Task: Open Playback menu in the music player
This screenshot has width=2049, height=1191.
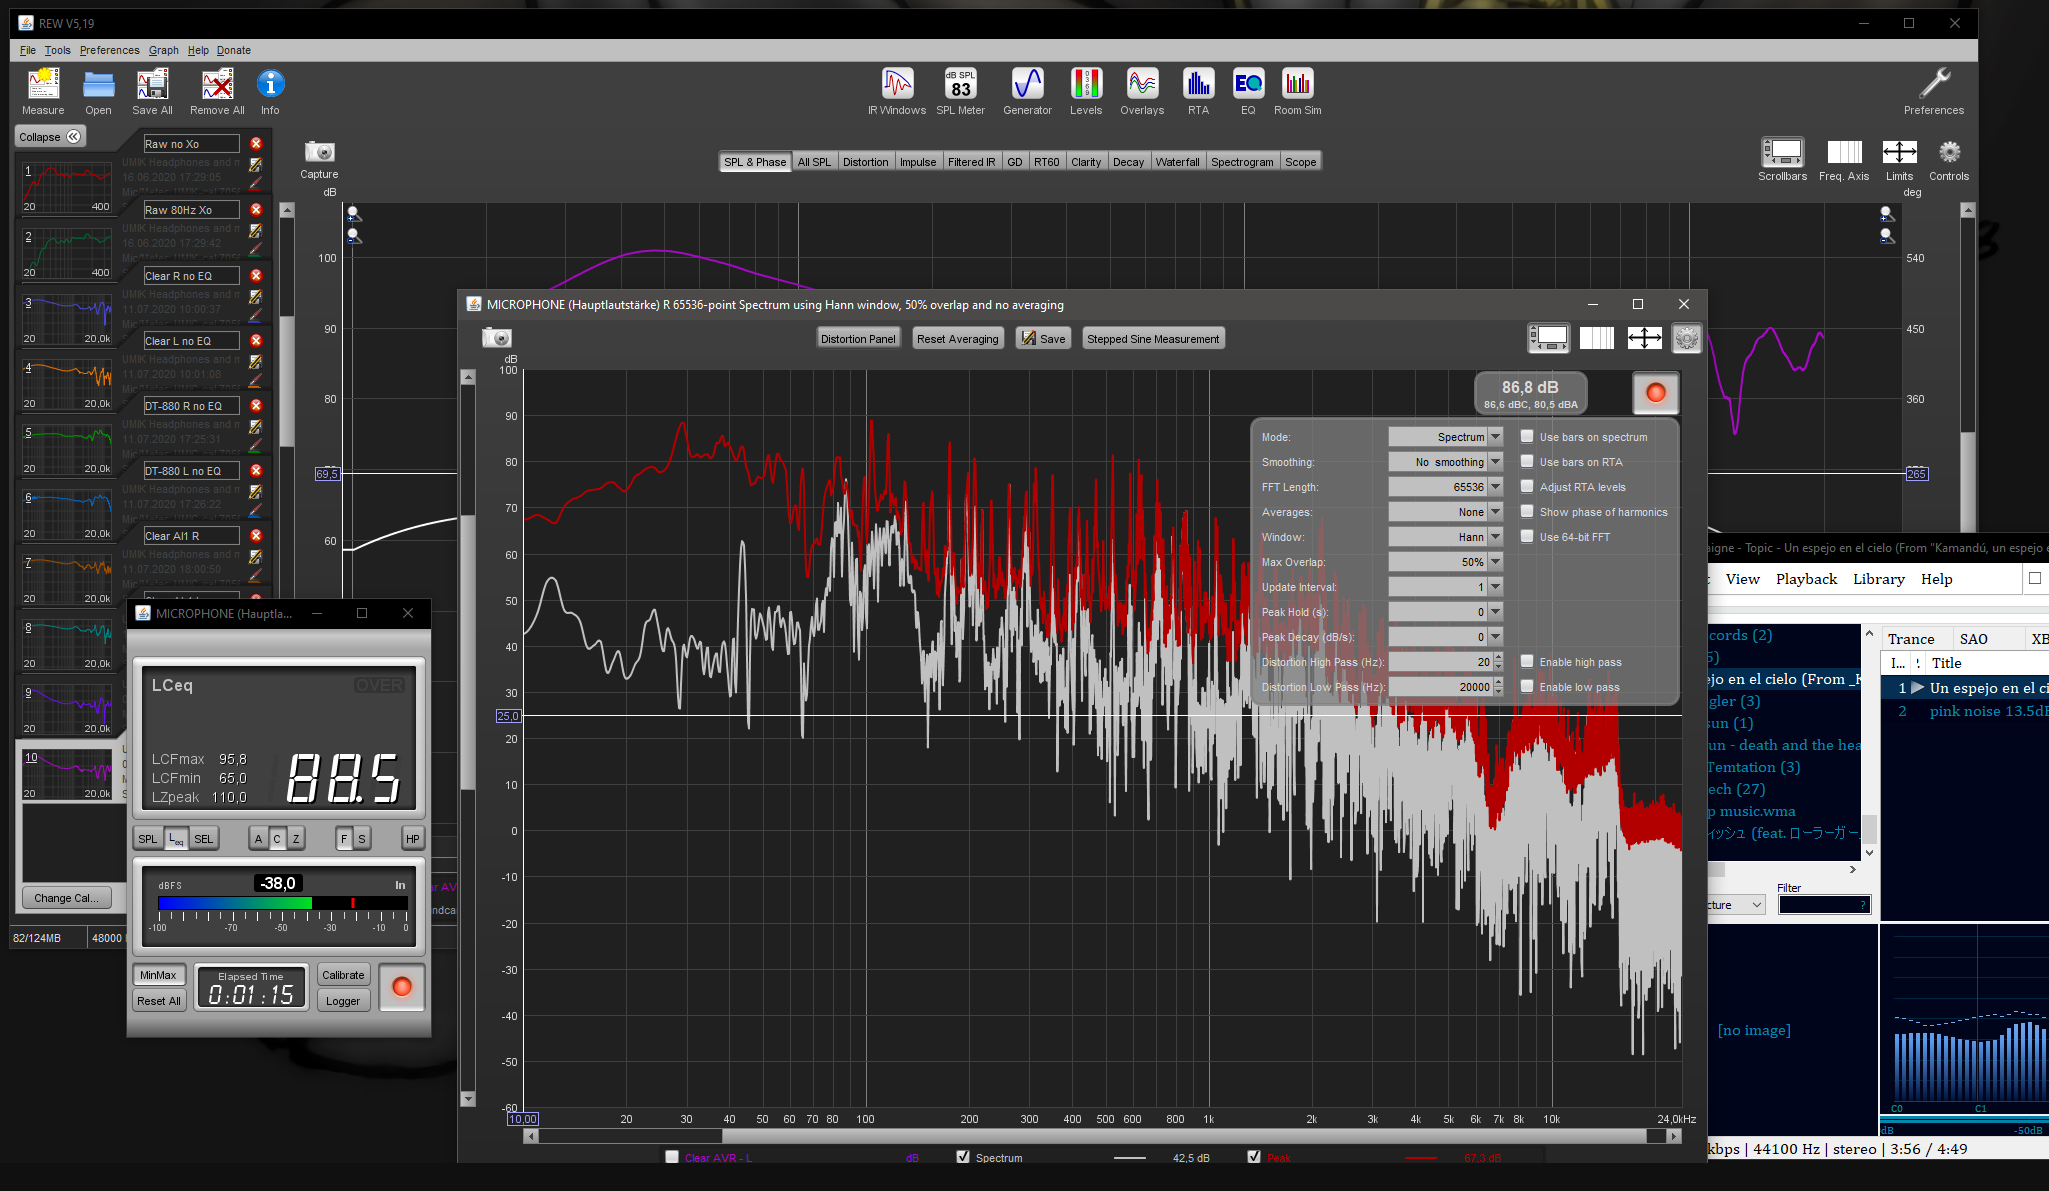Action: tap(1806, 579)
